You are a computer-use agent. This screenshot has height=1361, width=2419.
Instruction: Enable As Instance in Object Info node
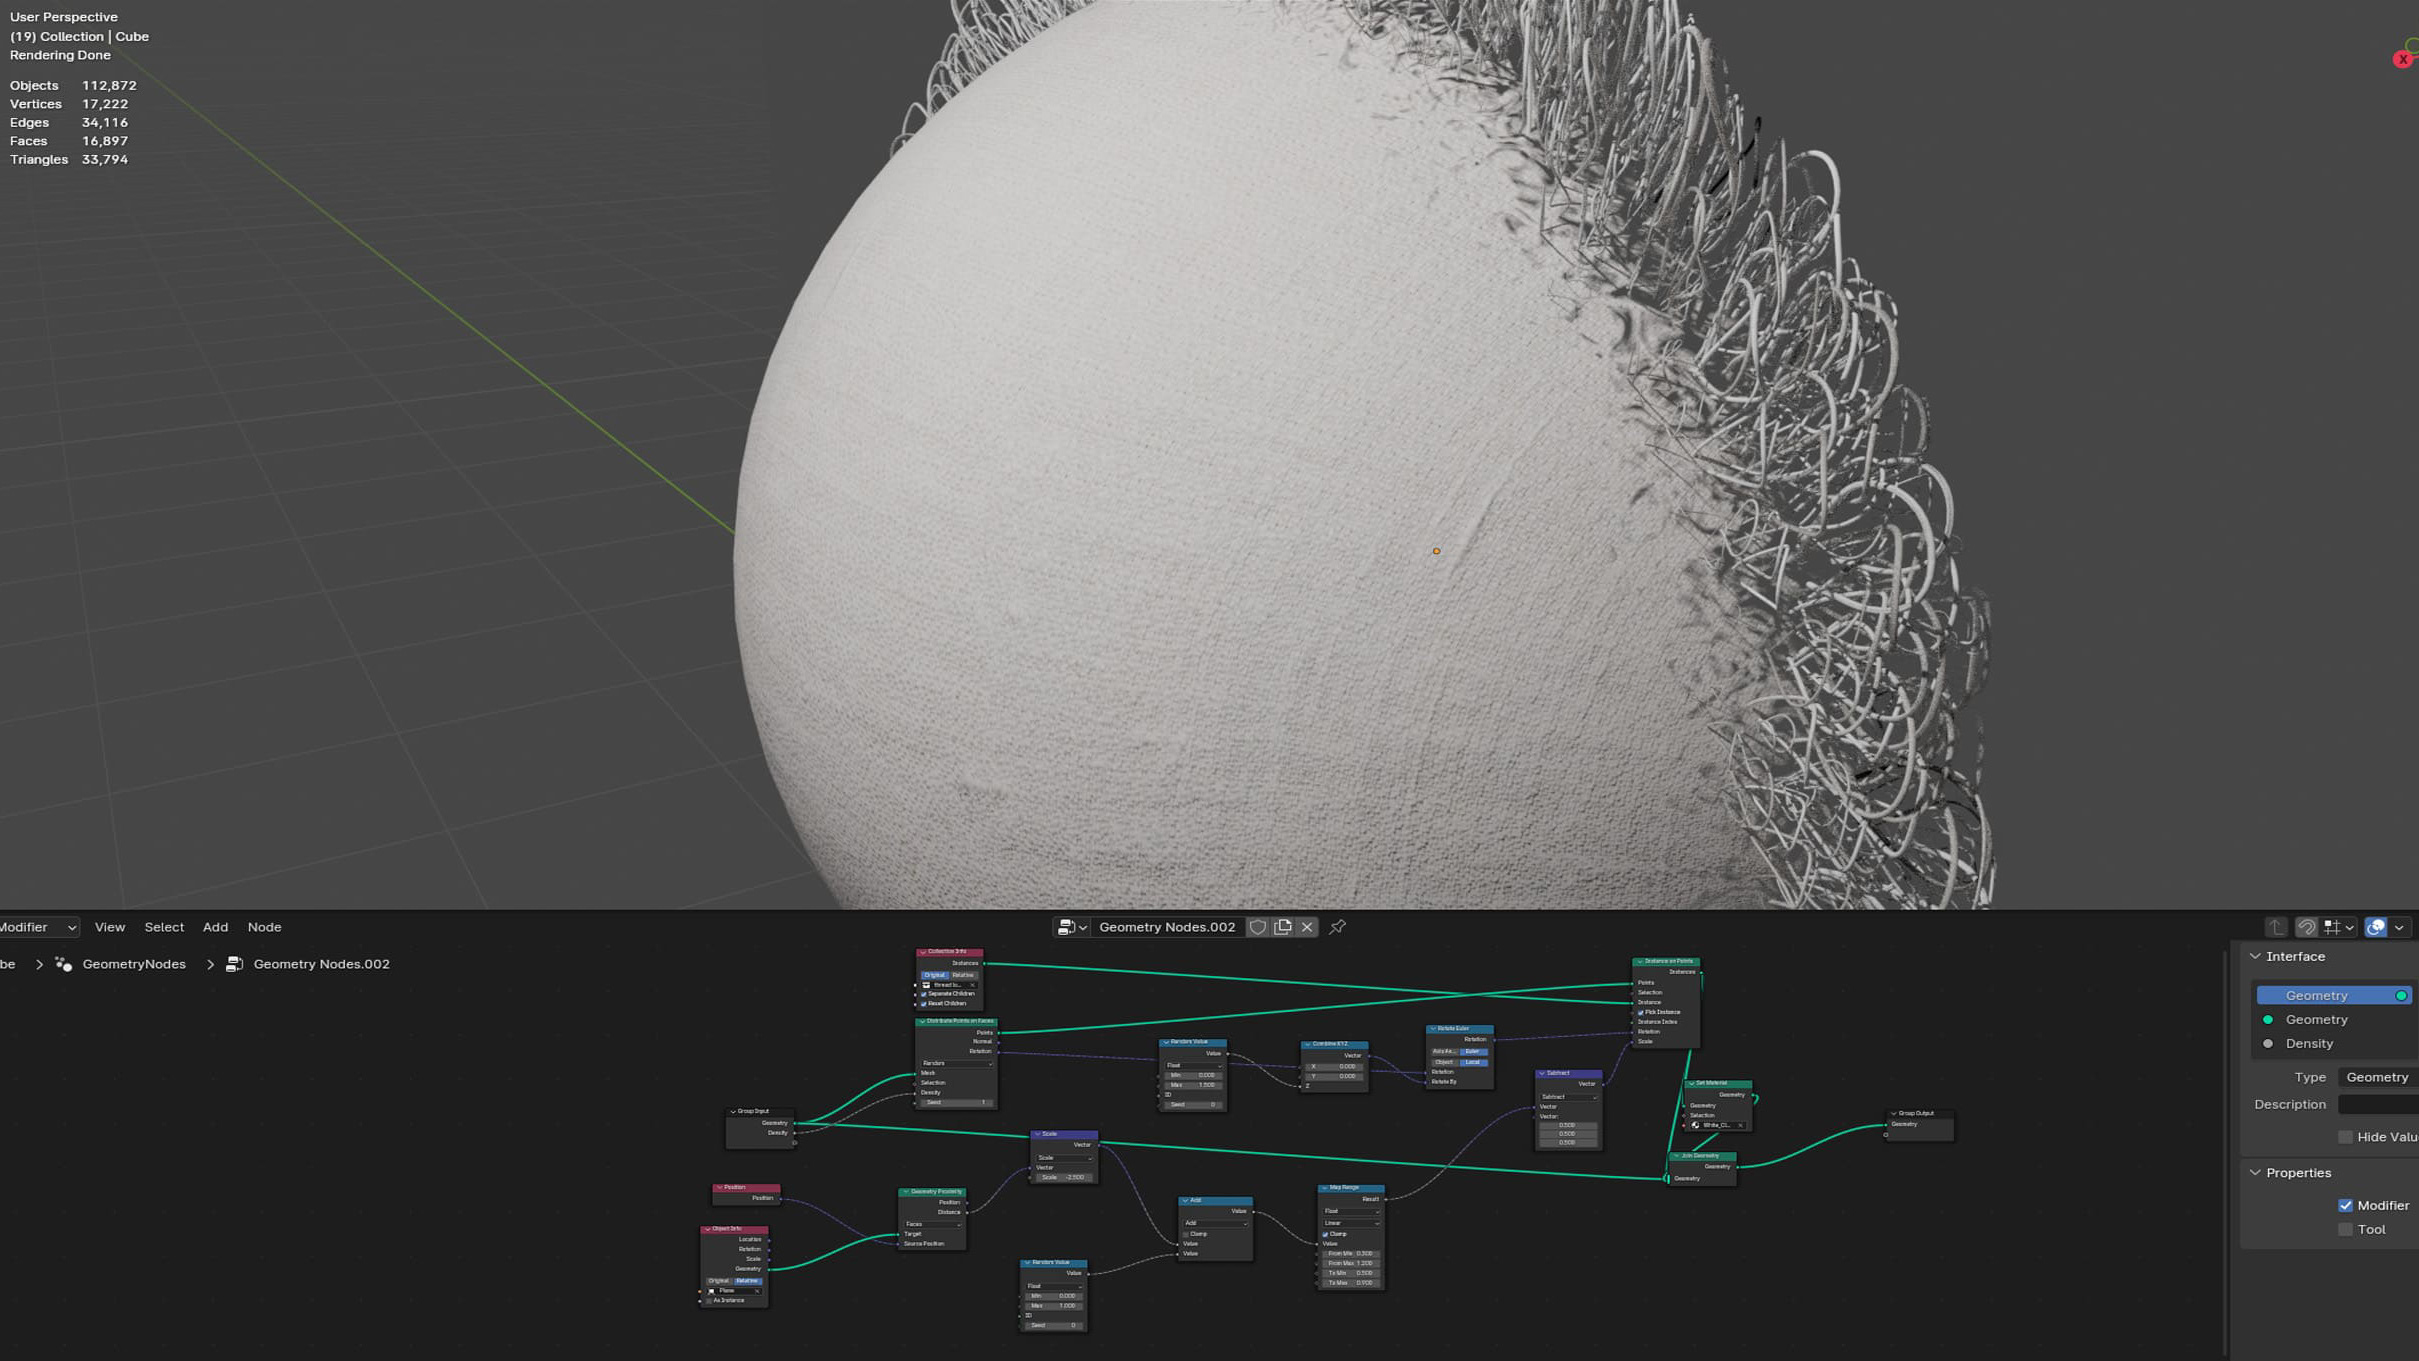(709, 1301)
